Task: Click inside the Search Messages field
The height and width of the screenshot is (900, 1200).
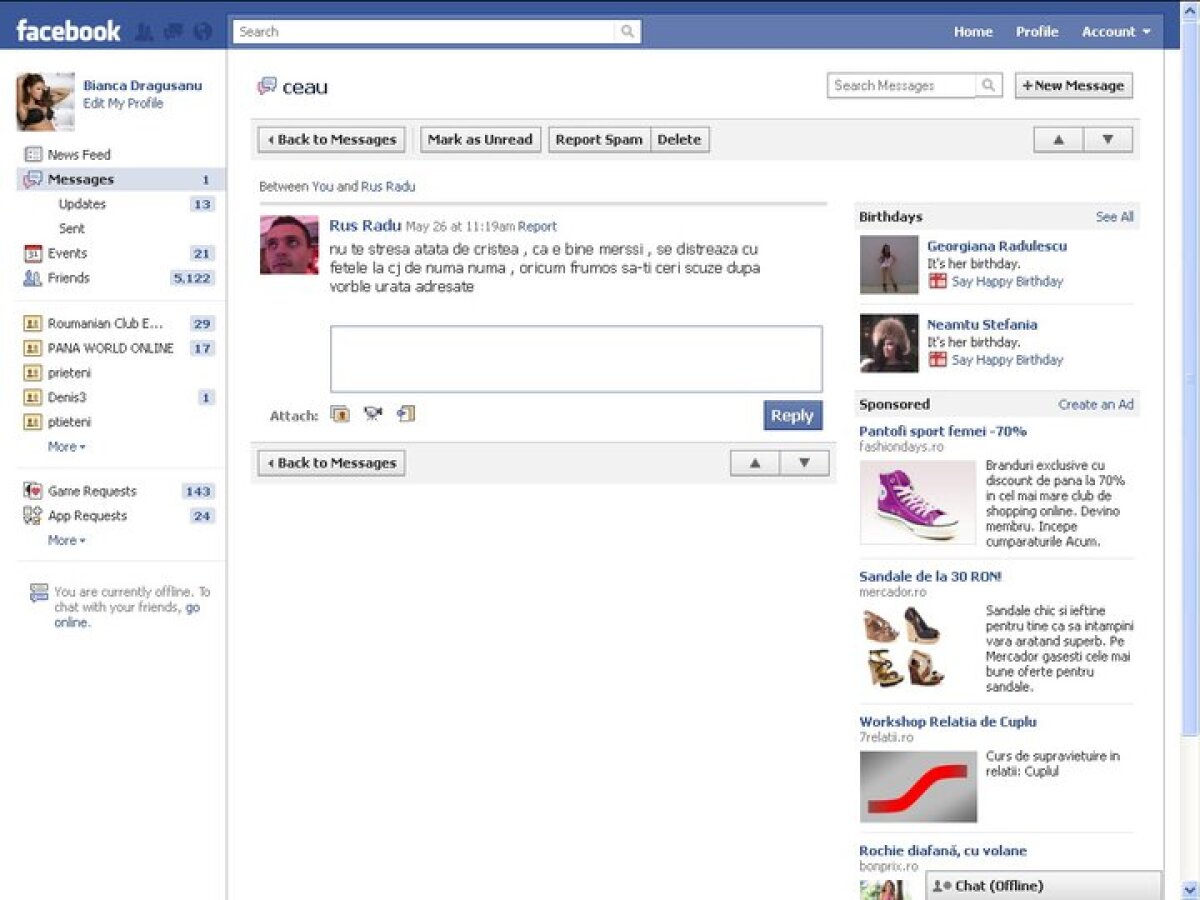Action: coord(900,85)
